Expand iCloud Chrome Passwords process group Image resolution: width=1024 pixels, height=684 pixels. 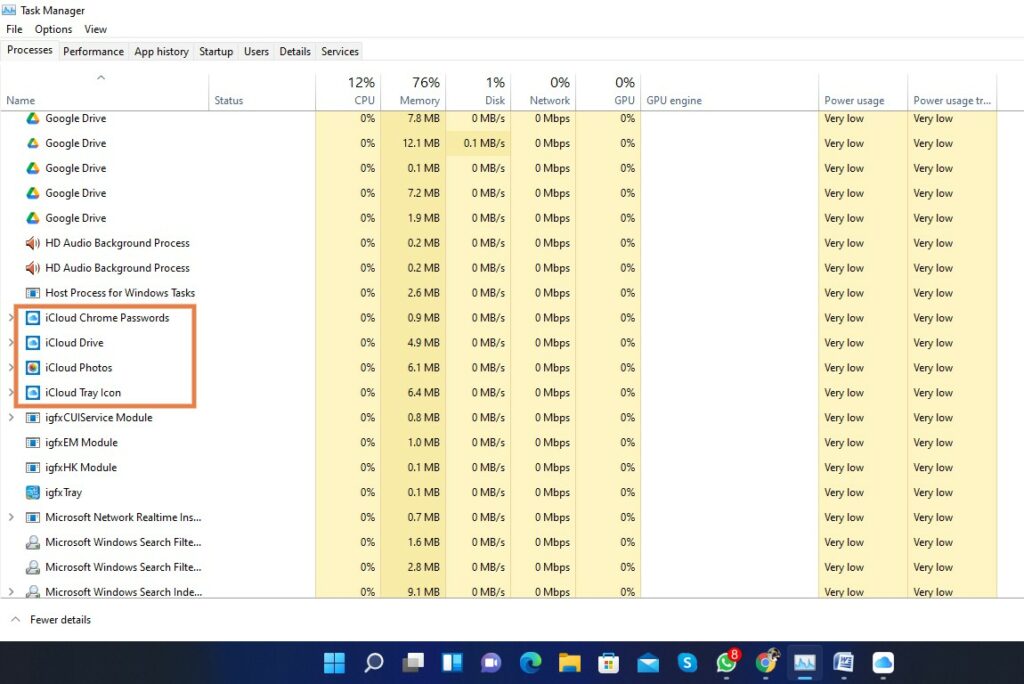click(x=11, y=318)
